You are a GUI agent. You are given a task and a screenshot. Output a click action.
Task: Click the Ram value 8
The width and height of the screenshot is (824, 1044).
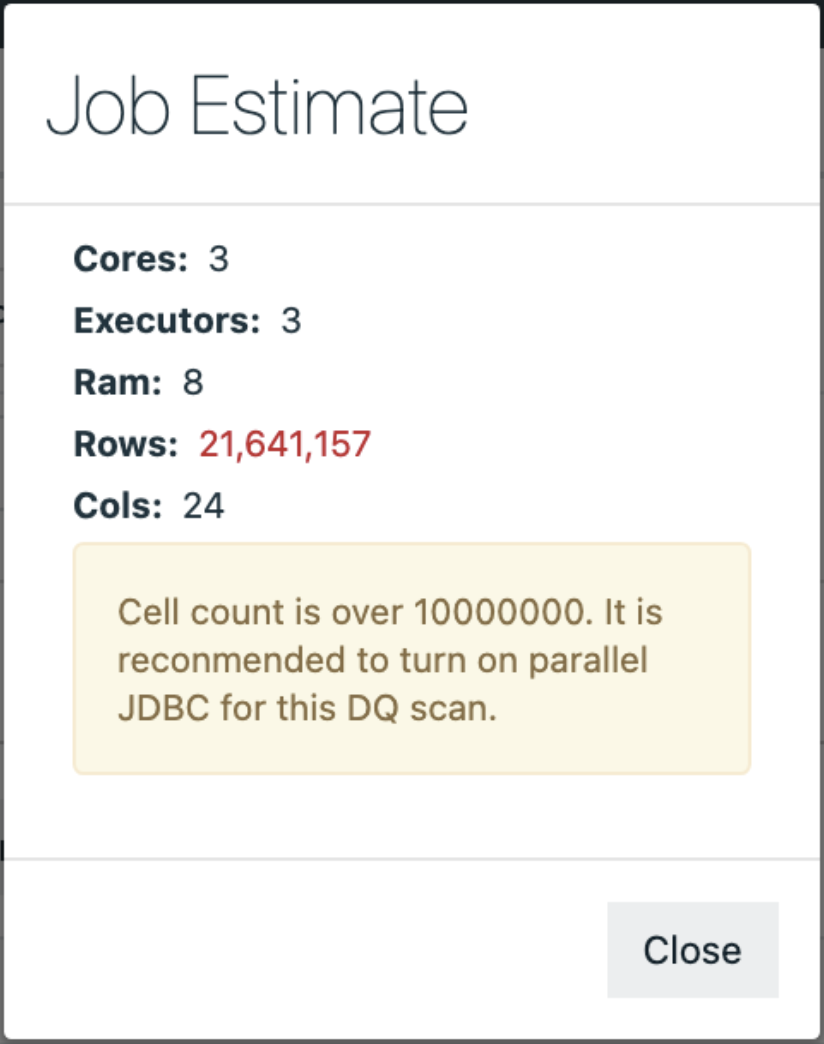coord(193,382)
